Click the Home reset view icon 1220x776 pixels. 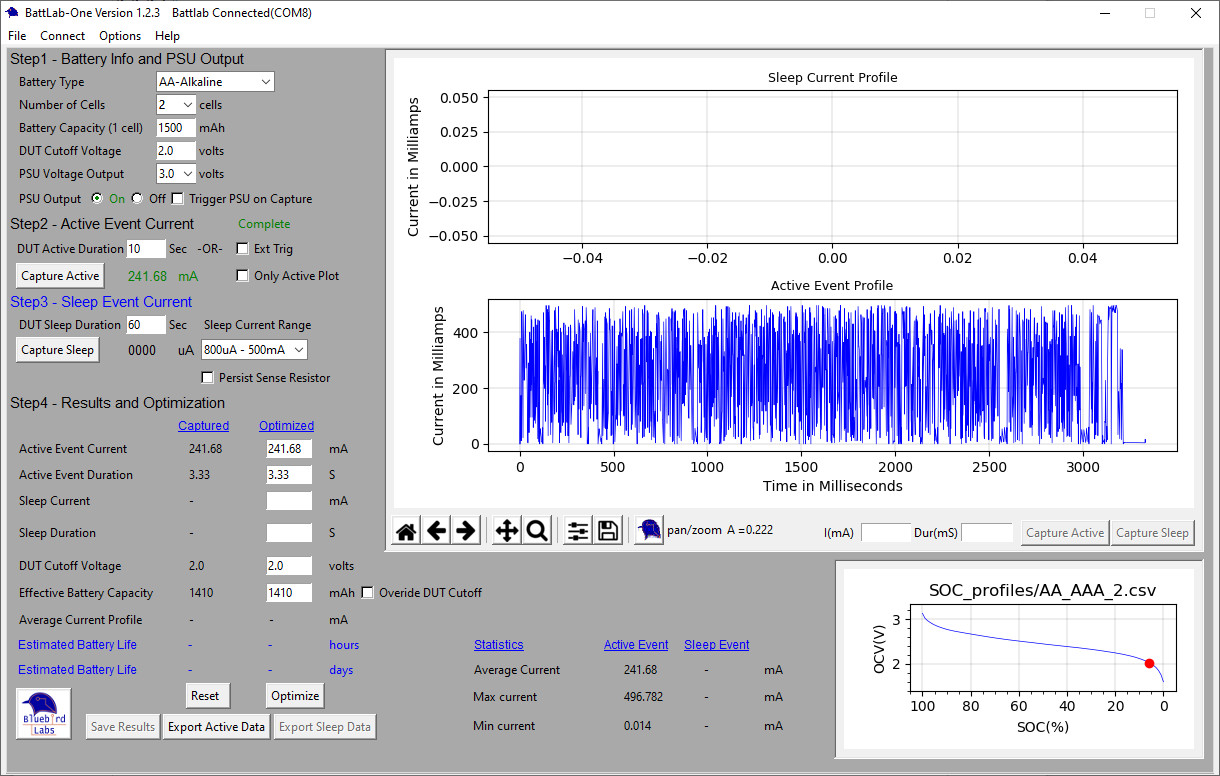pos(406,531)
